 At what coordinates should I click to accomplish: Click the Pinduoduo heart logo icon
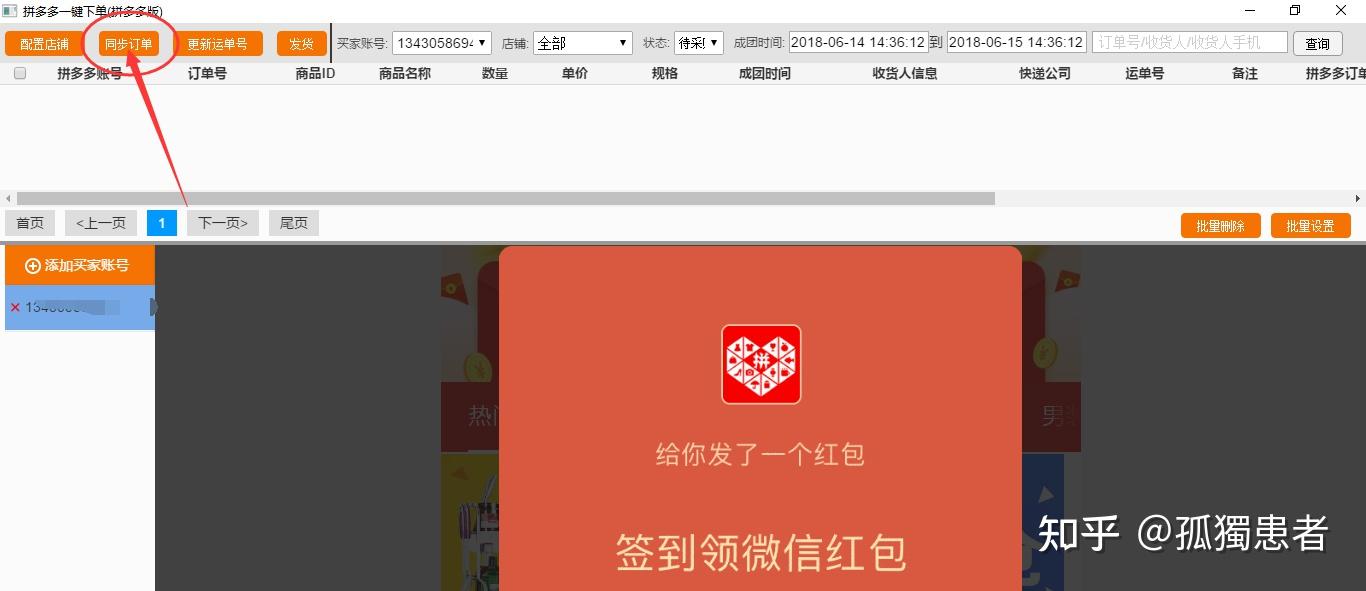761,364
